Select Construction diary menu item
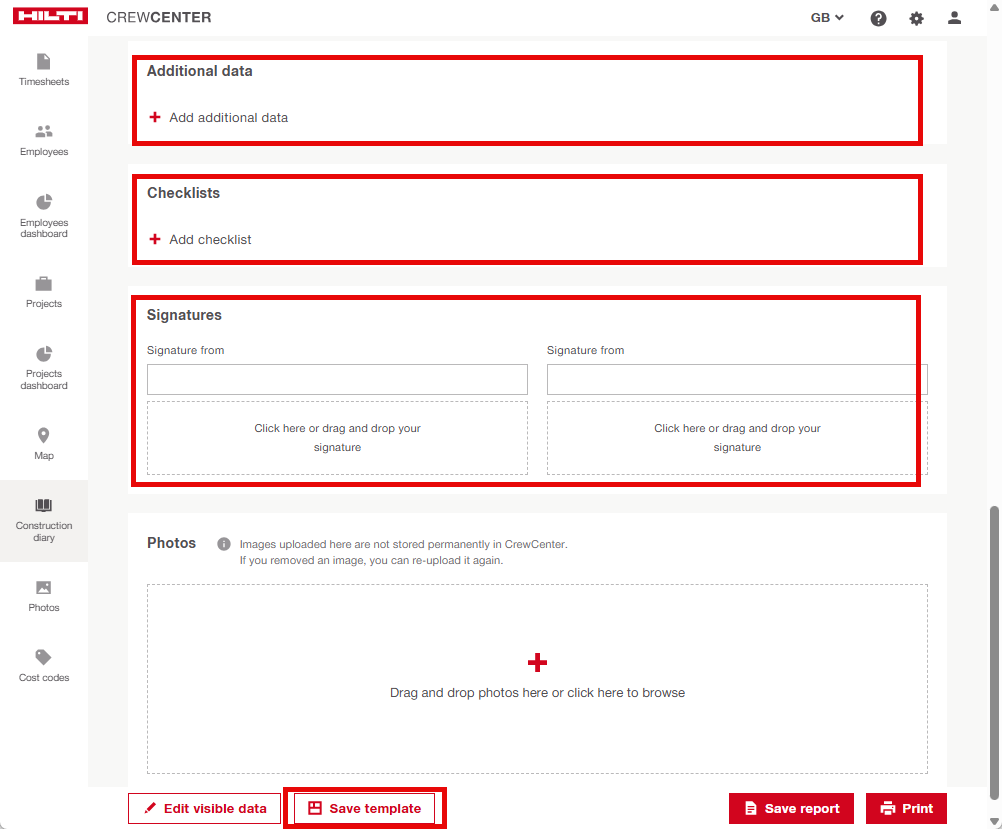 (44, 520)
